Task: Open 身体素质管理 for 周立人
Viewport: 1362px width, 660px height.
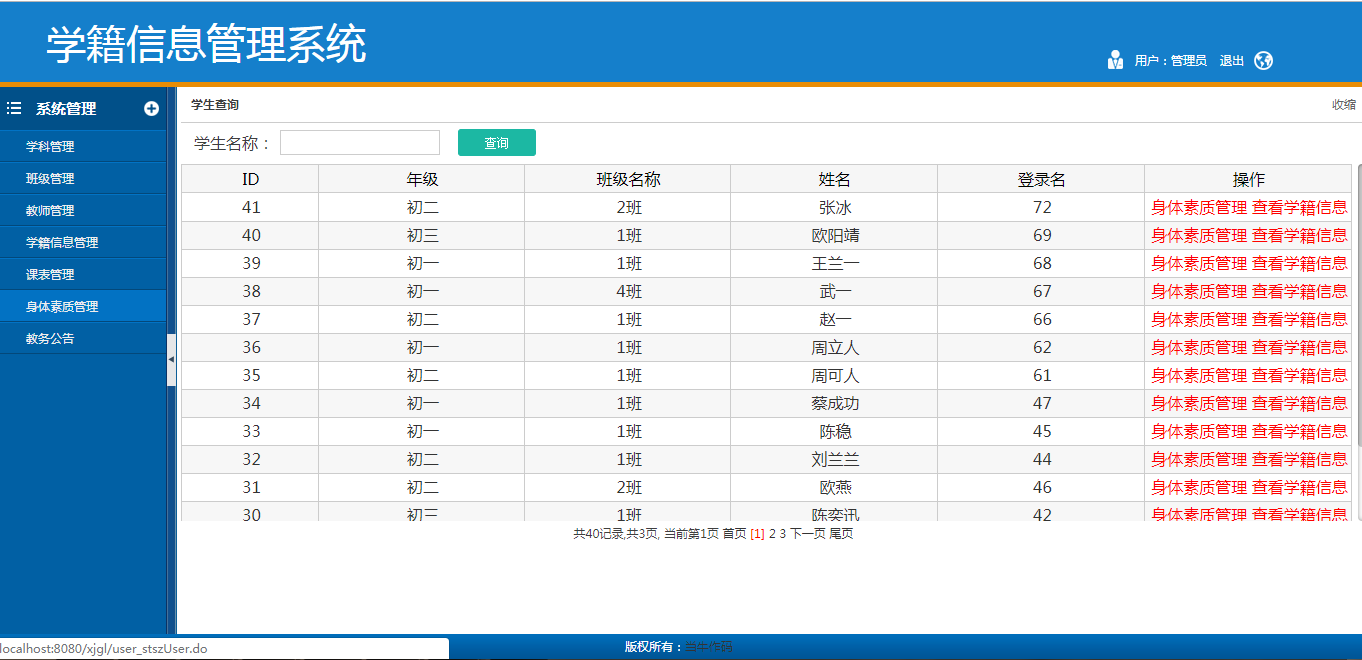Action: tap(1199, 348)
